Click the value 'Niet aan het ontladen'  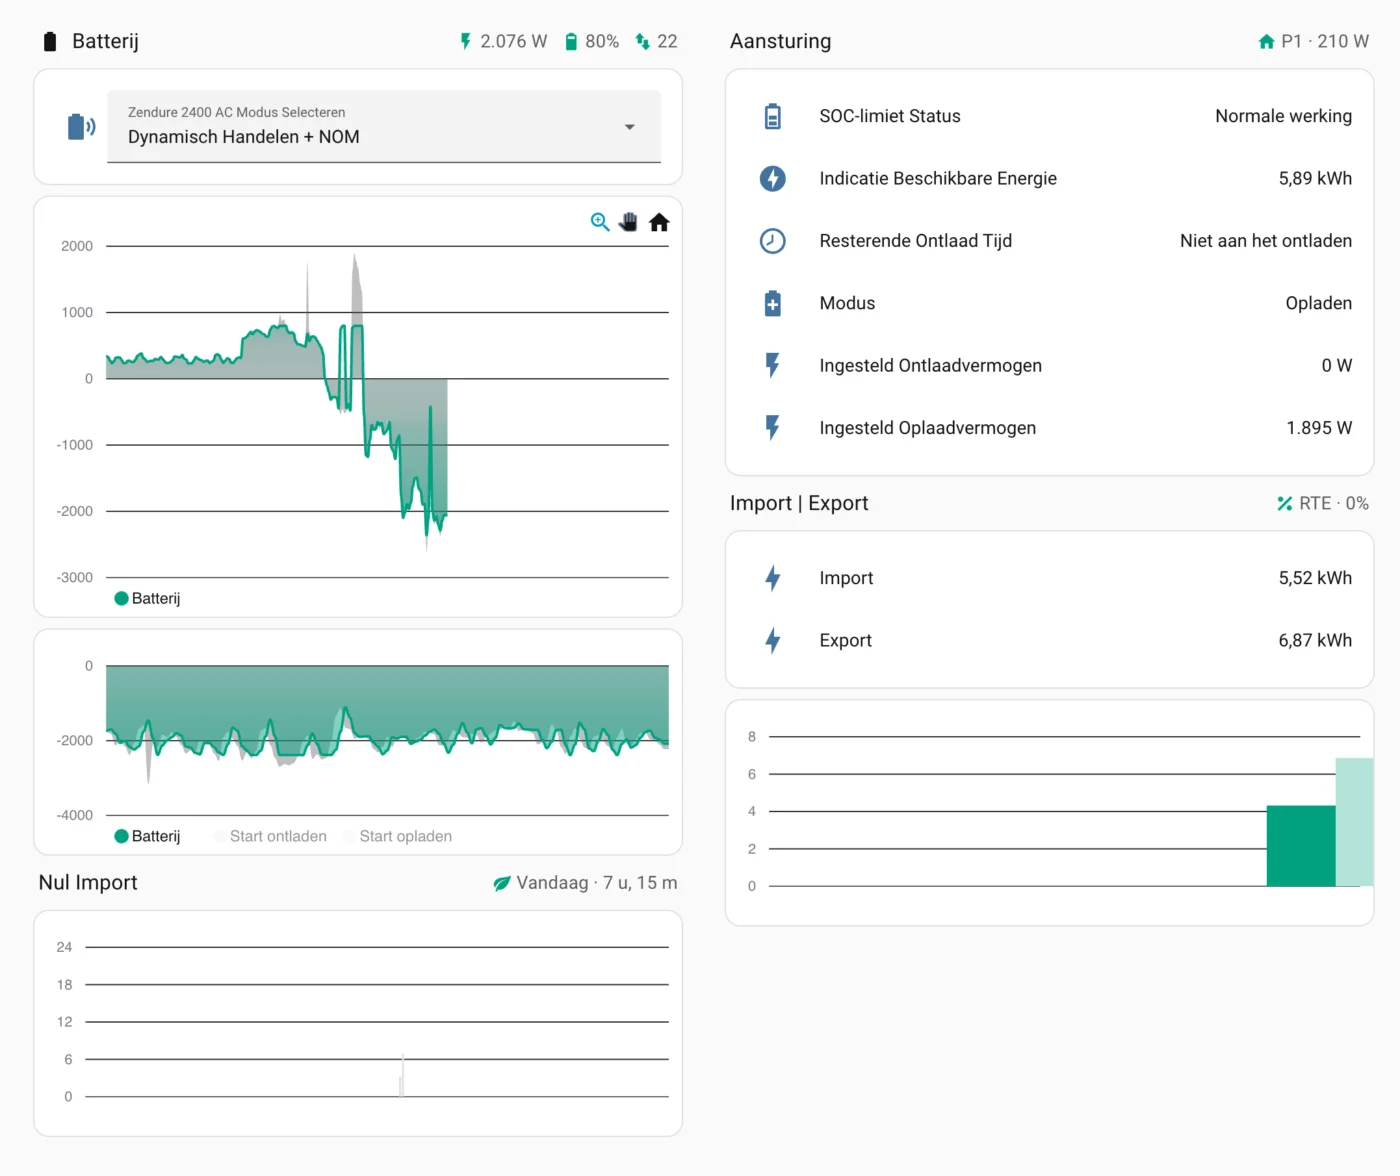(x=1266, y=241)
